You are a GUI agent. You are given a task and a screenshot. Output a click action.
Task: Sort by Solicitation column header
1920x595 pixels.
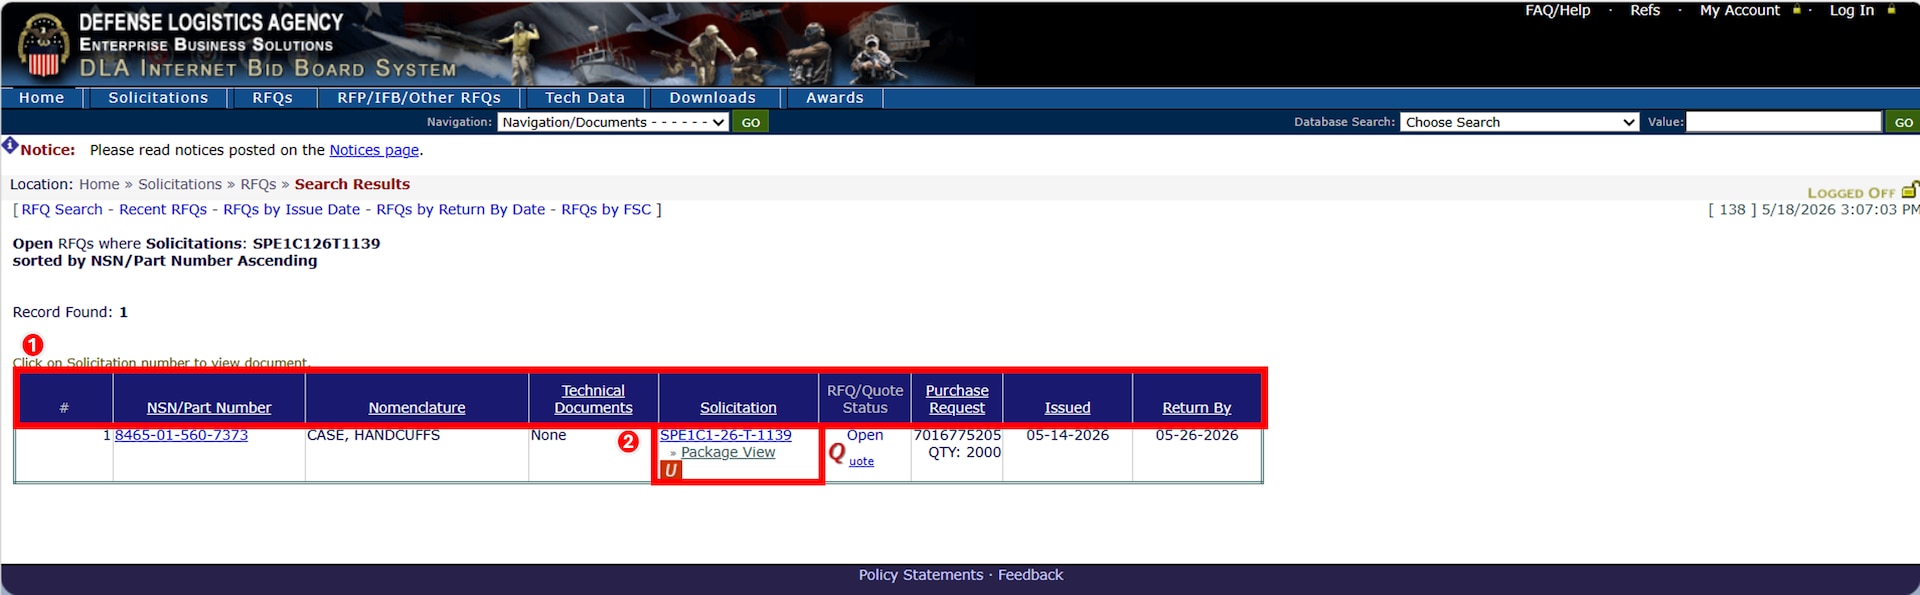click(738, 408)
